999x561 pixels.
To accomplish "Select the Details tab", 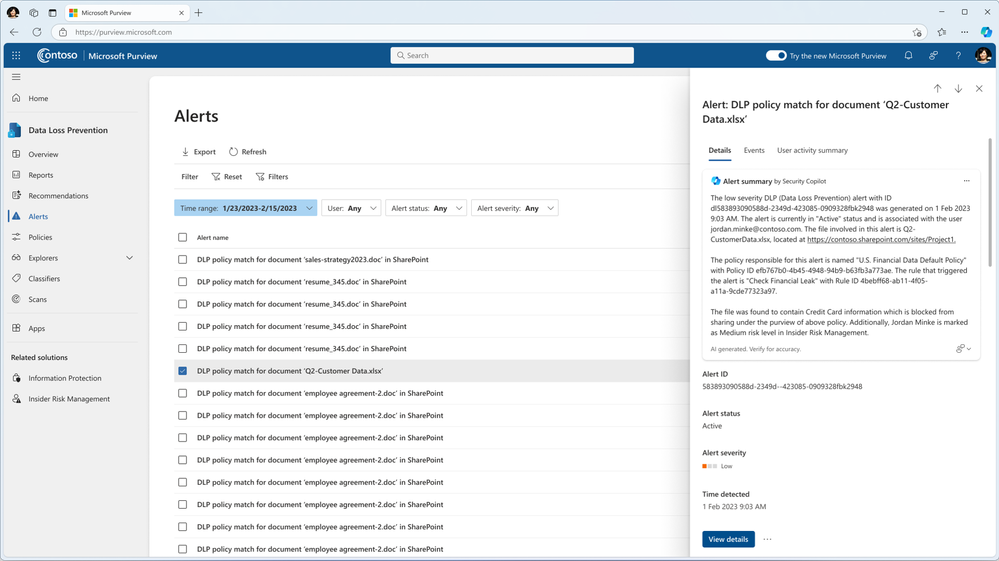I will pyautogui.click(x=720, y=150).
